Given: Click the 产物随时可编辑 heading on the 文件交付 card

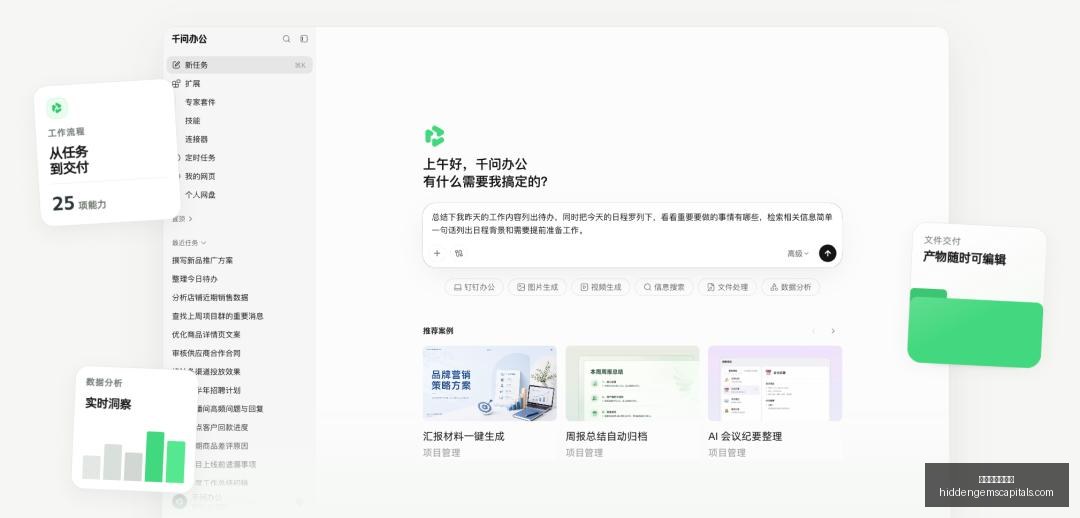Looking at the screenshot, I should [964, 258].
